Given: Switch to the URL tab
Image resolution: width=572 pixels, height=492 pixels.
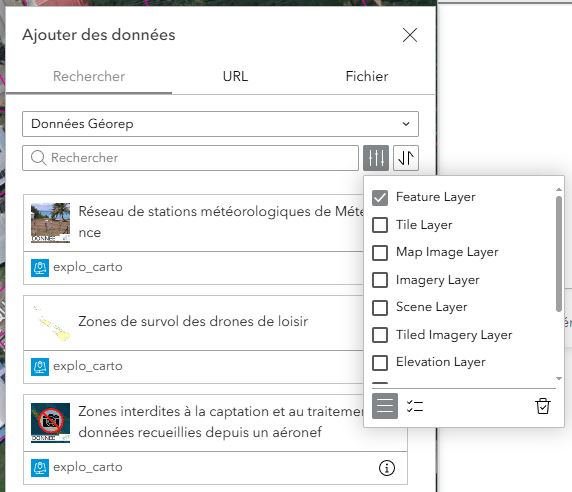Looking at the screenshot, I should coord(235,76).
